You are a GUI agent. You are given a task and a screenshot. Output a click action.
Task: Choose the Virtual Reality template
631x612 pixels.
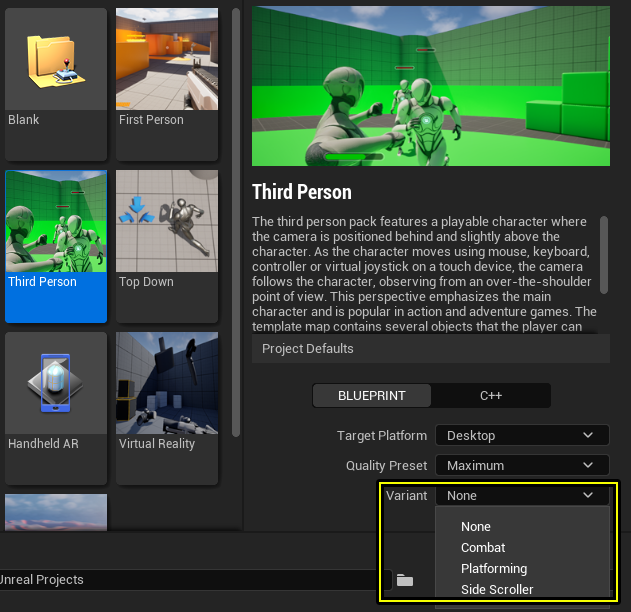click(x=167, y=408)
